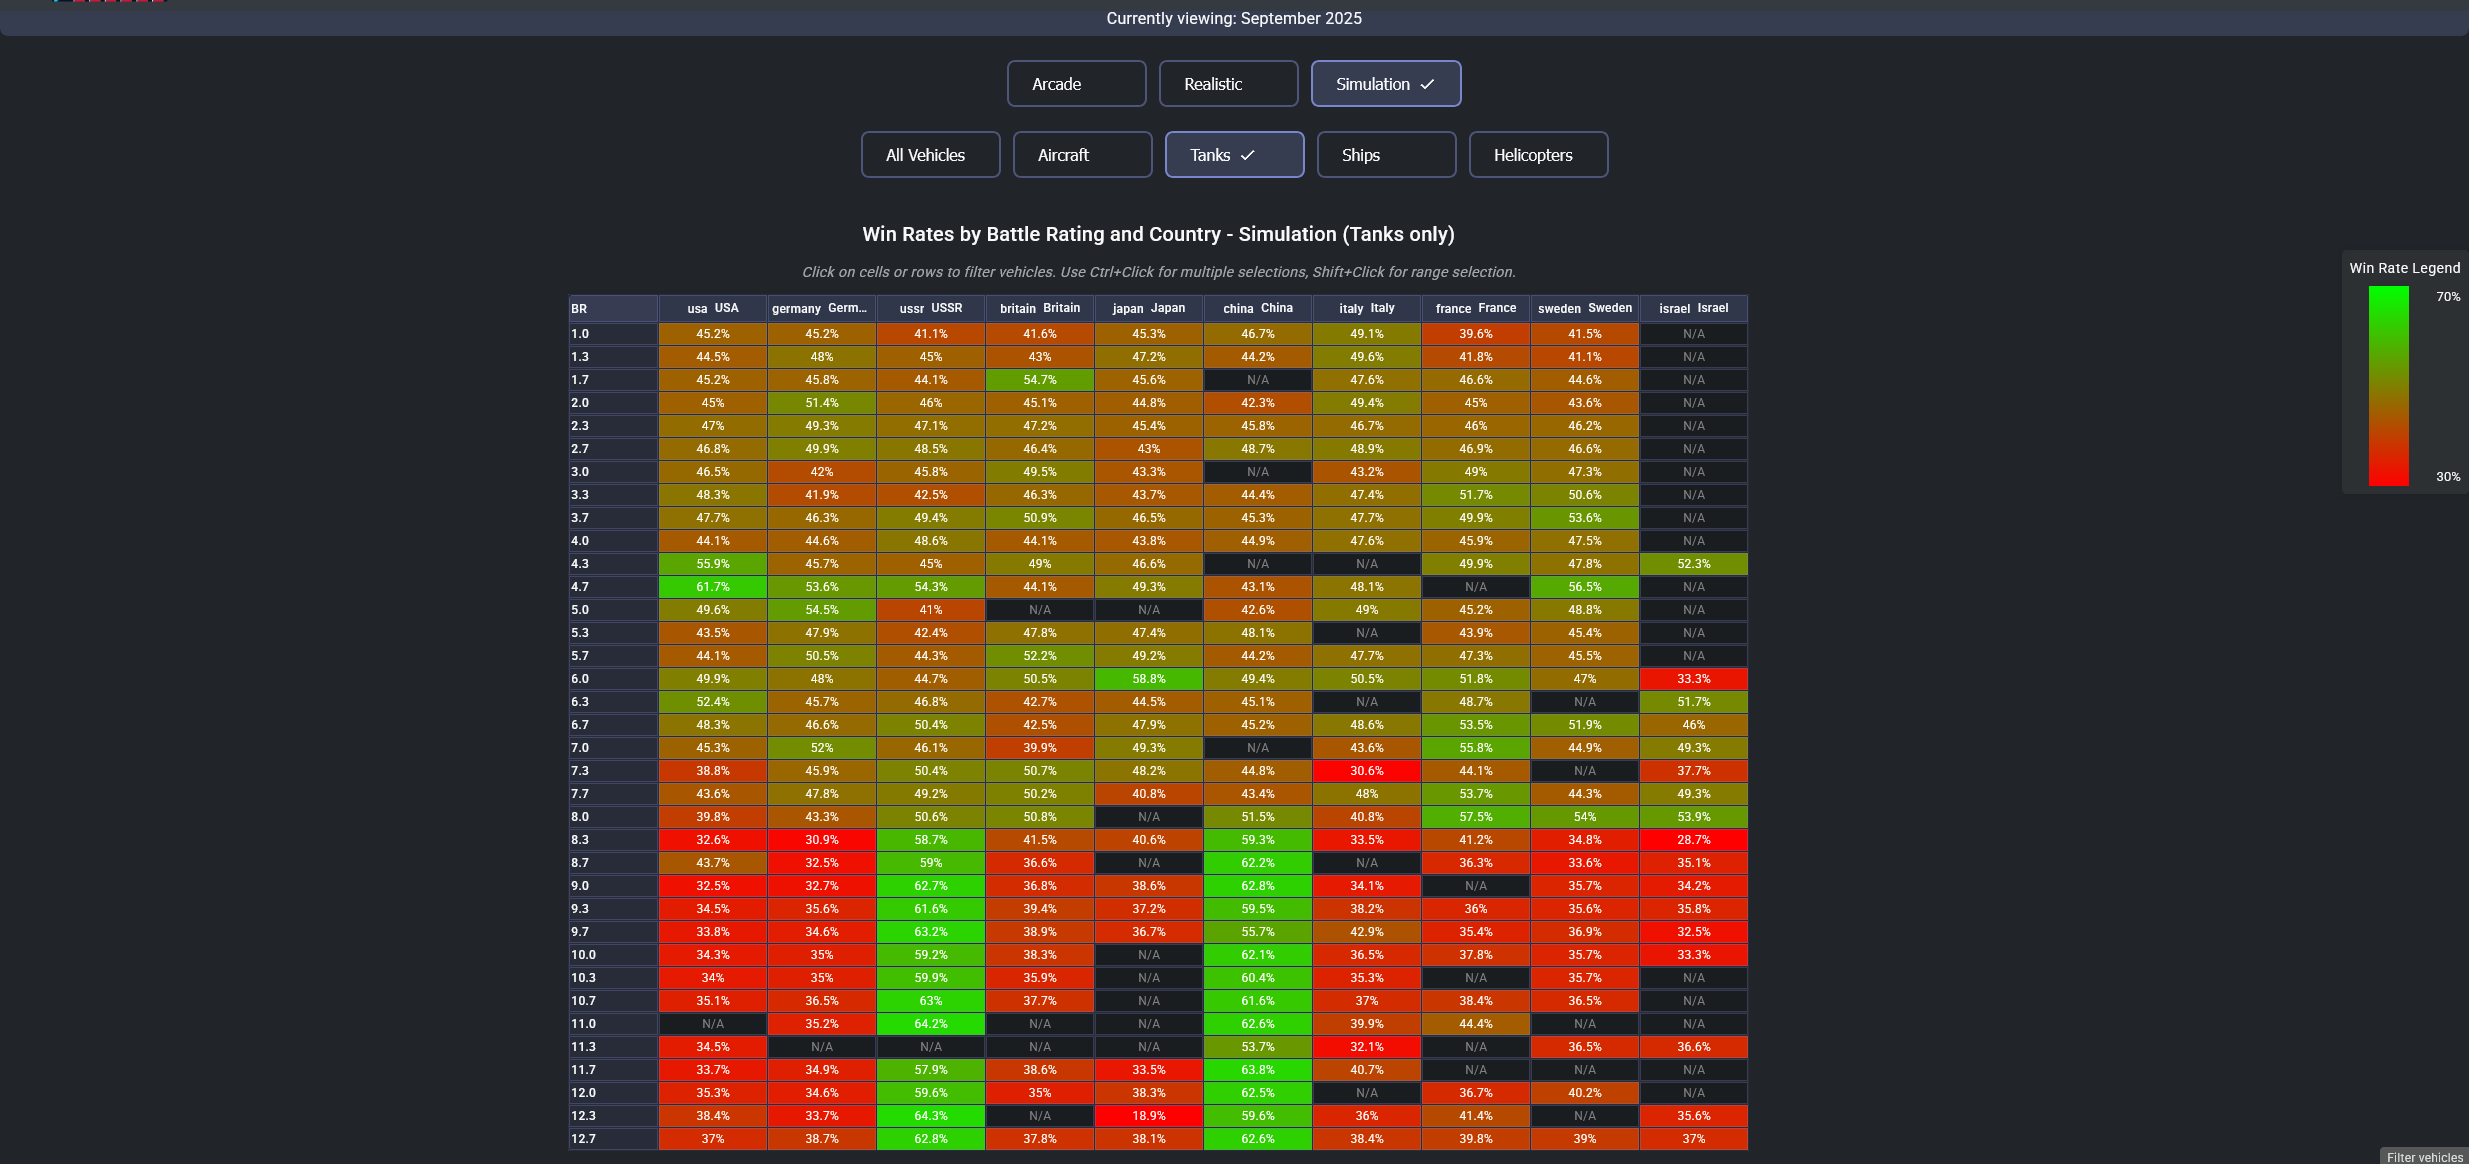Image resolution: width=2469 pixels, height=1164 pixels.
Task: Click Japan 18.9% cell at BR 12.3
Action: pyautogui.click(x=1149, y=1116)
